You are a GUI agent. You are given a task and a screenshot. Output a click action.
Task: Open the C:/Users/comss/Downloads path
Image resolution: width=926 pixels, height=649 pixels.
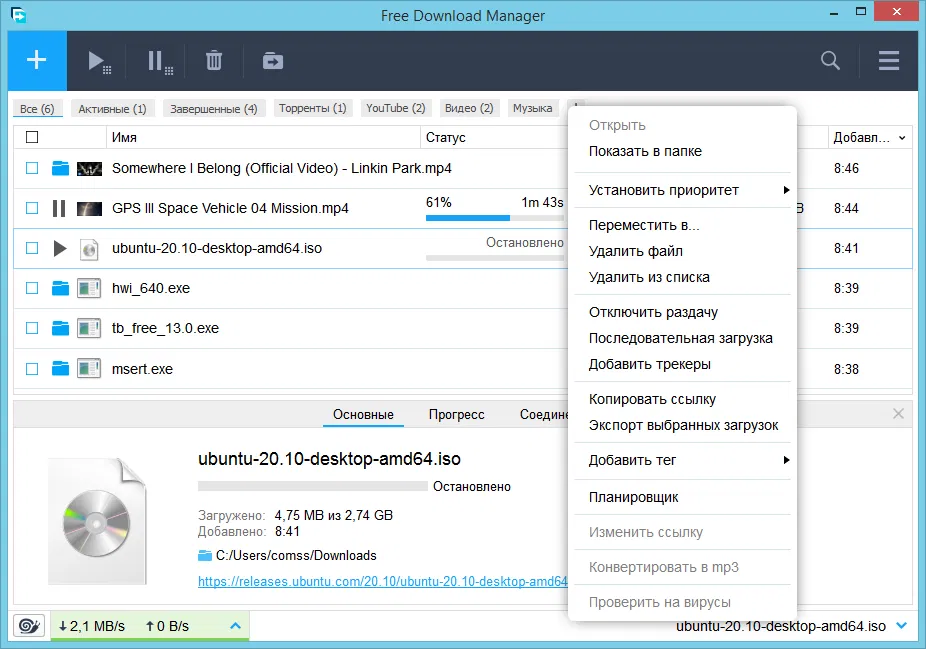pos(296,556)
